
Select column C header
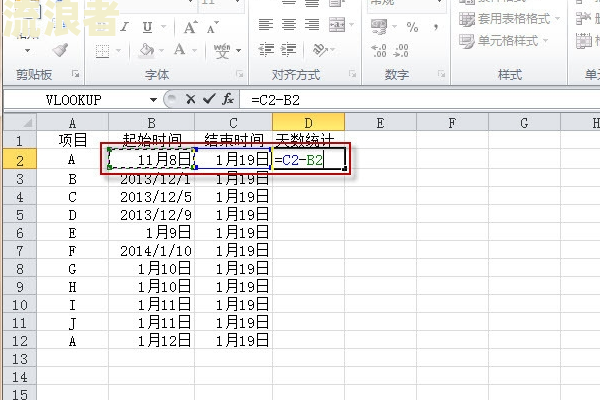(233, 122)
